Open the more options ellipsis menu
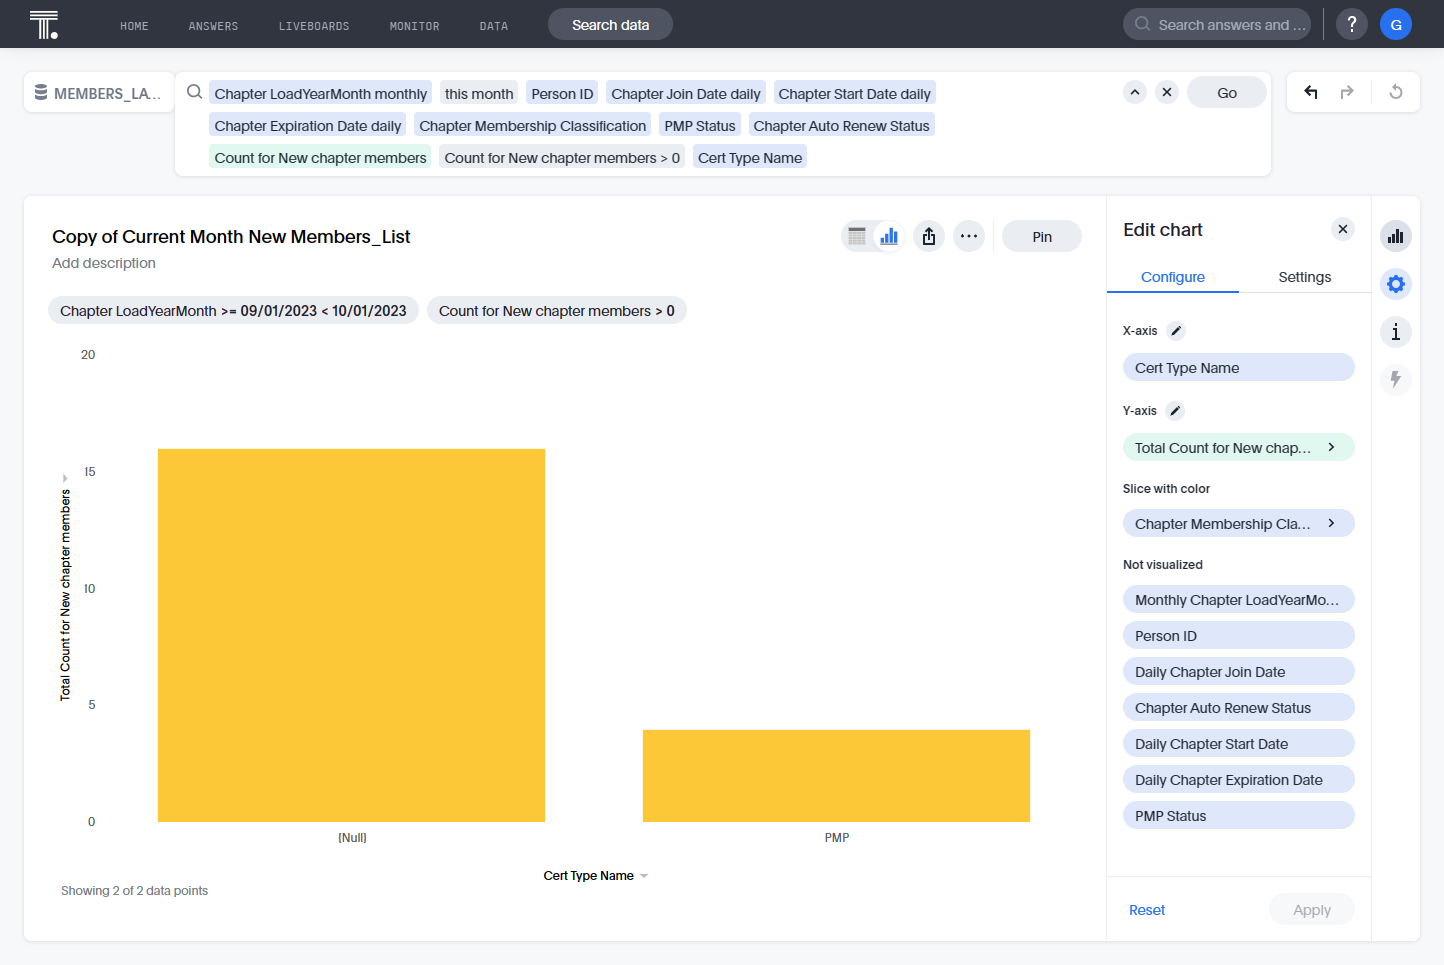 pos(969,236)
